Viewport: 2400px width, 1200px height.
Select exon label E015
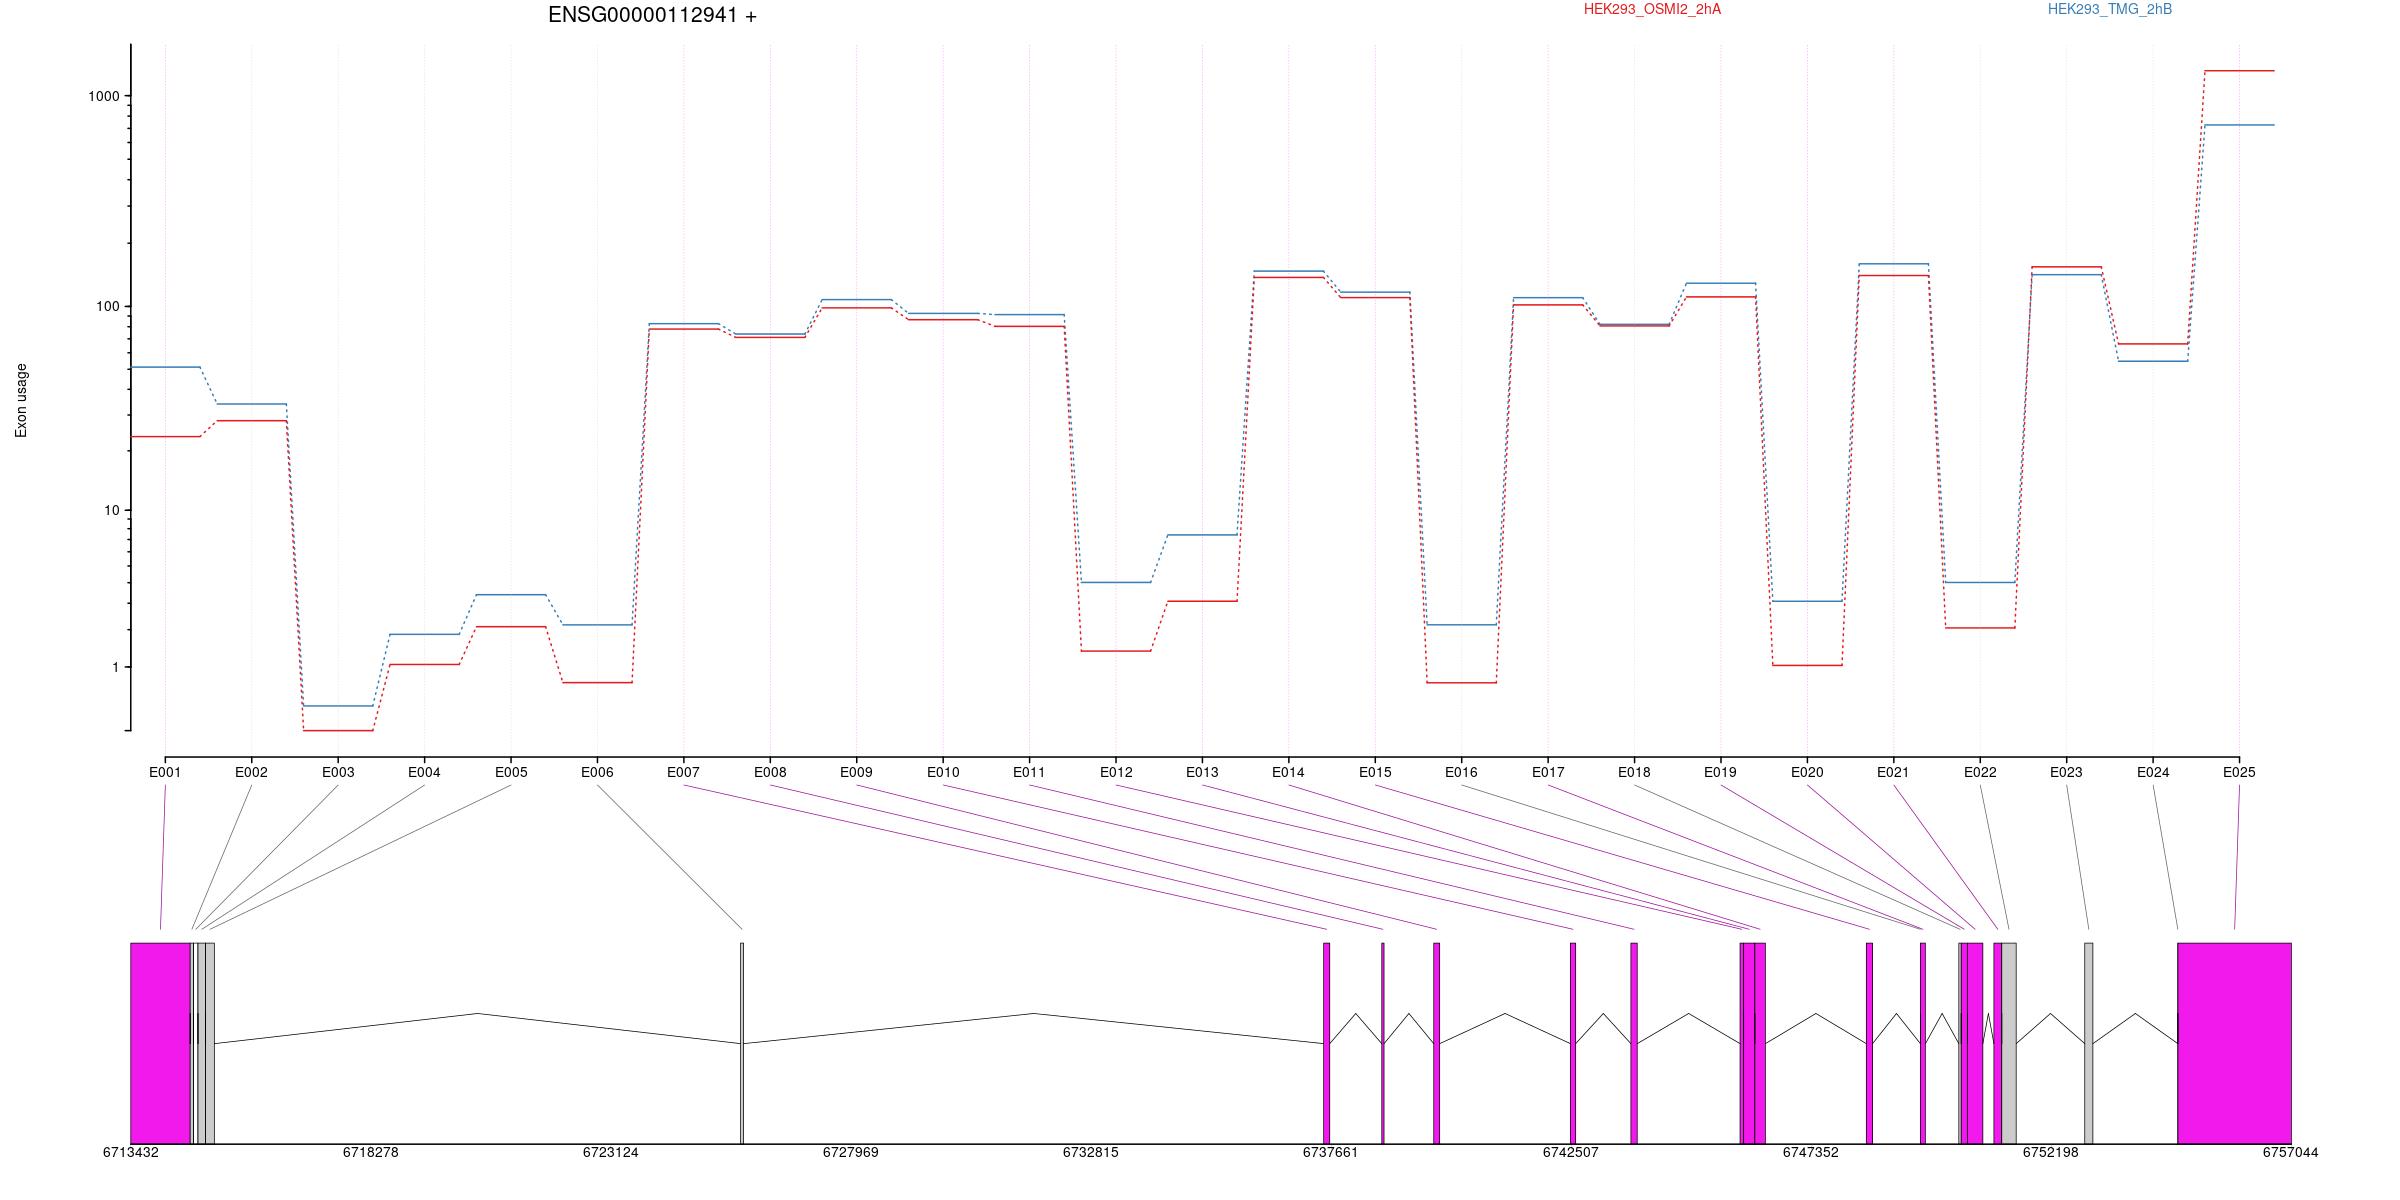[x=1375, y=772]
